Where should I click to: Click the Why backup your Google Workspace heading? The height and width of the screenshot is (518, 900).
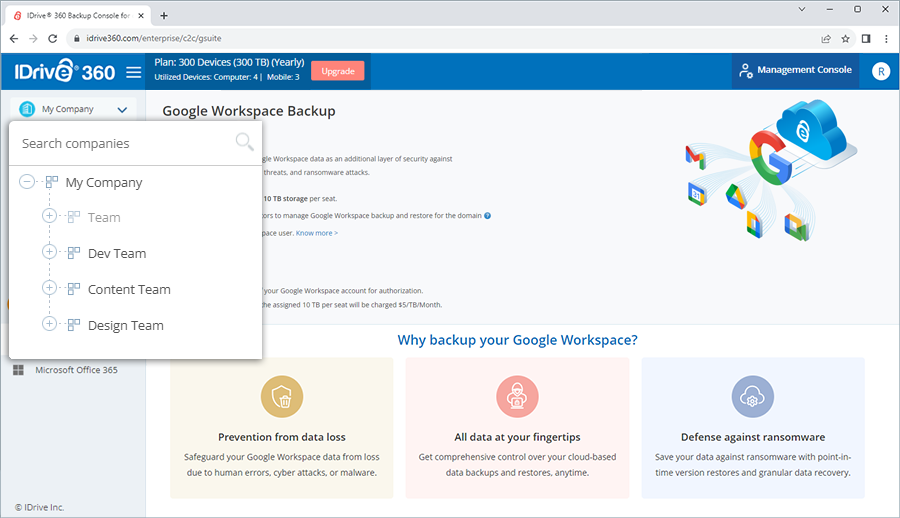[x=517, y=340]
